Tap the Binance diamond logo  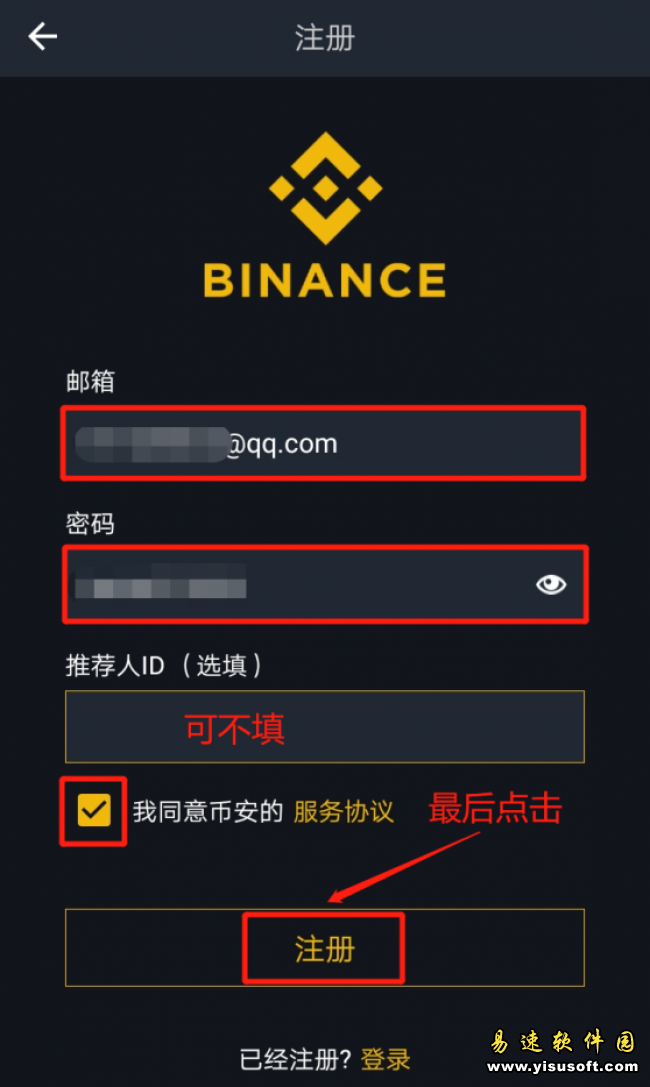325,188
